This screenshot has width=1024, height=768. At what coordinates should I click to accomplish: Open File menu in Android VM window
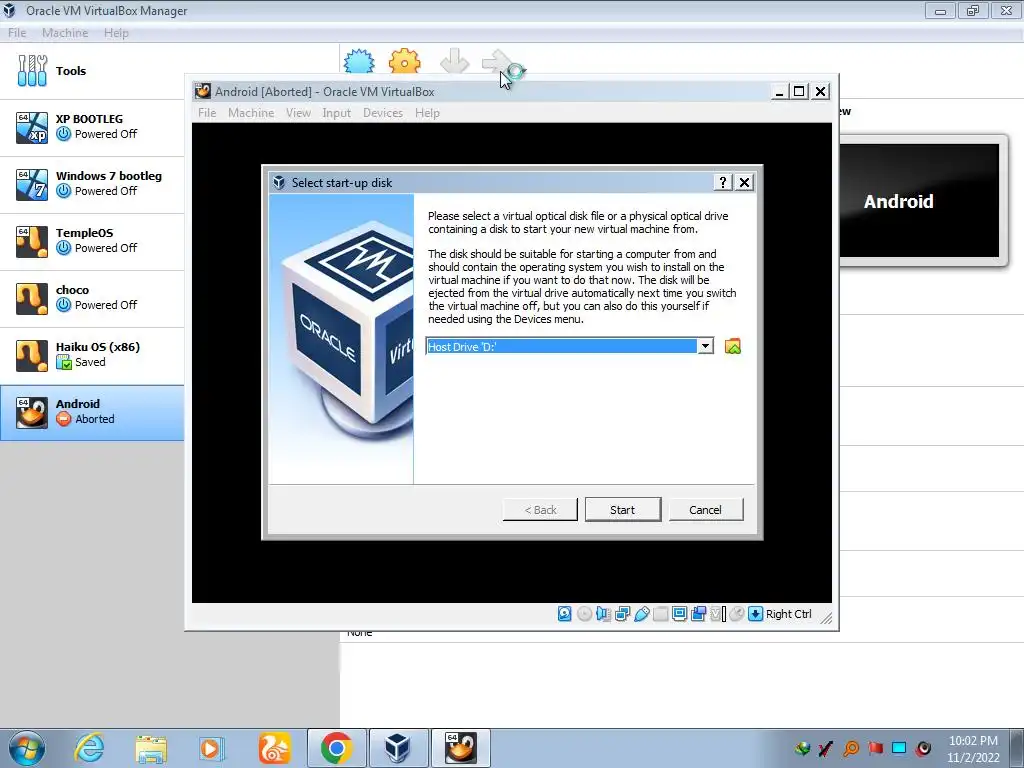207,112
